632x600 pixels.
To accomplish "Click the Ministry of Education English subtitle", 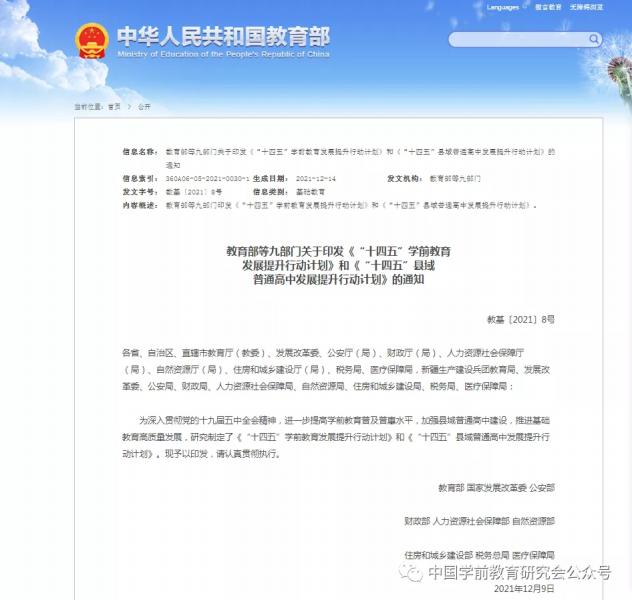I will click(x=223, y=54).
